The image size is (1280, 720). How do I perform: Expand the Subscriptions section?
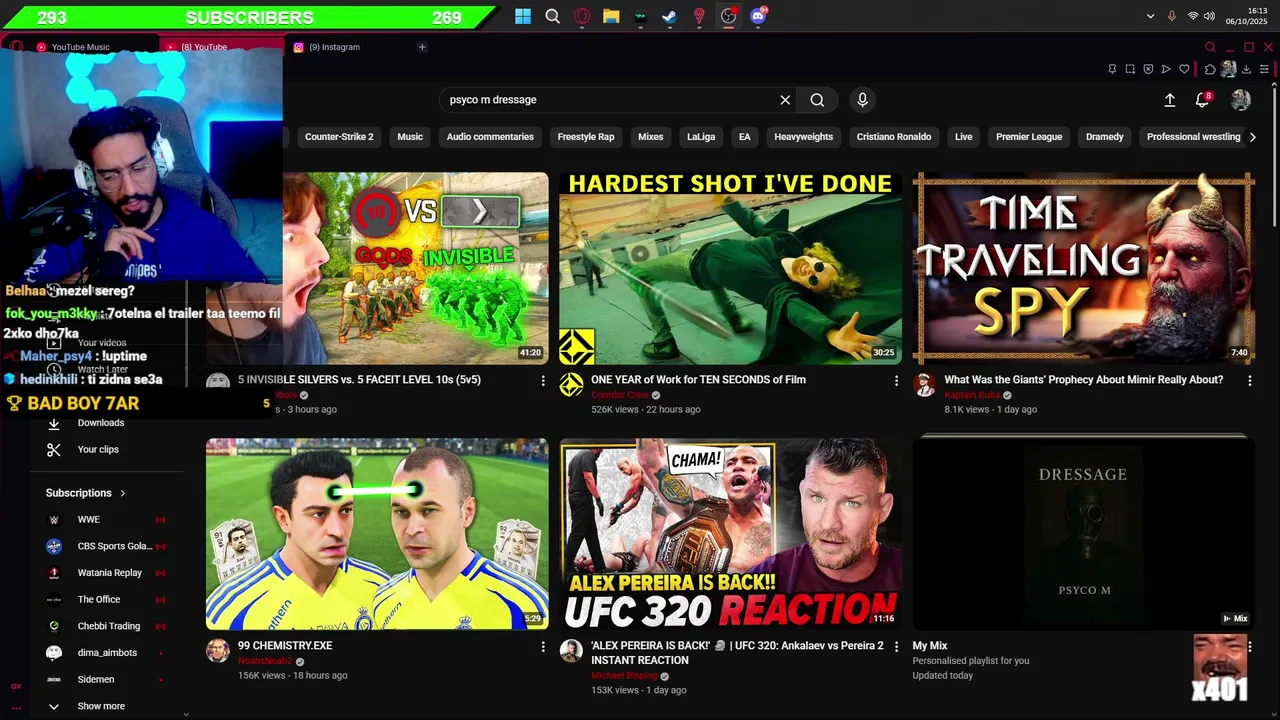tap(86, 493)
